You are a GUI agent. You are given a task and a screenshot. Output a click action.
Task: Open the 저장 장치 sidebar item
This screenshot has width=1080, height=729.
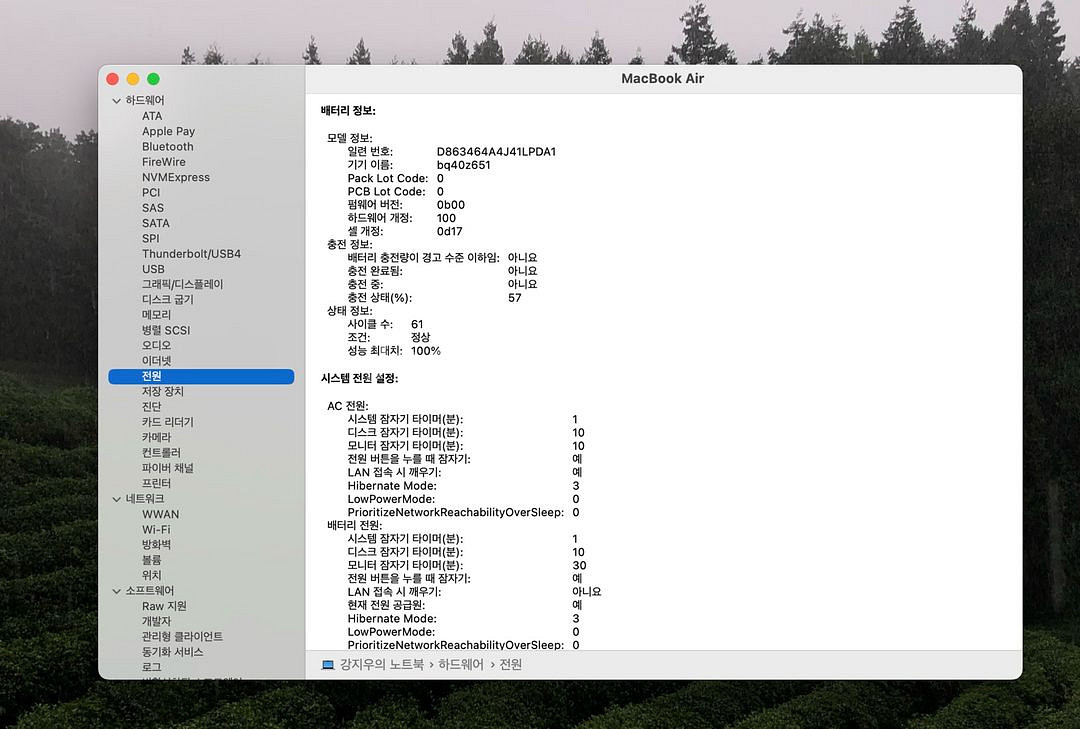click(162, 392)
